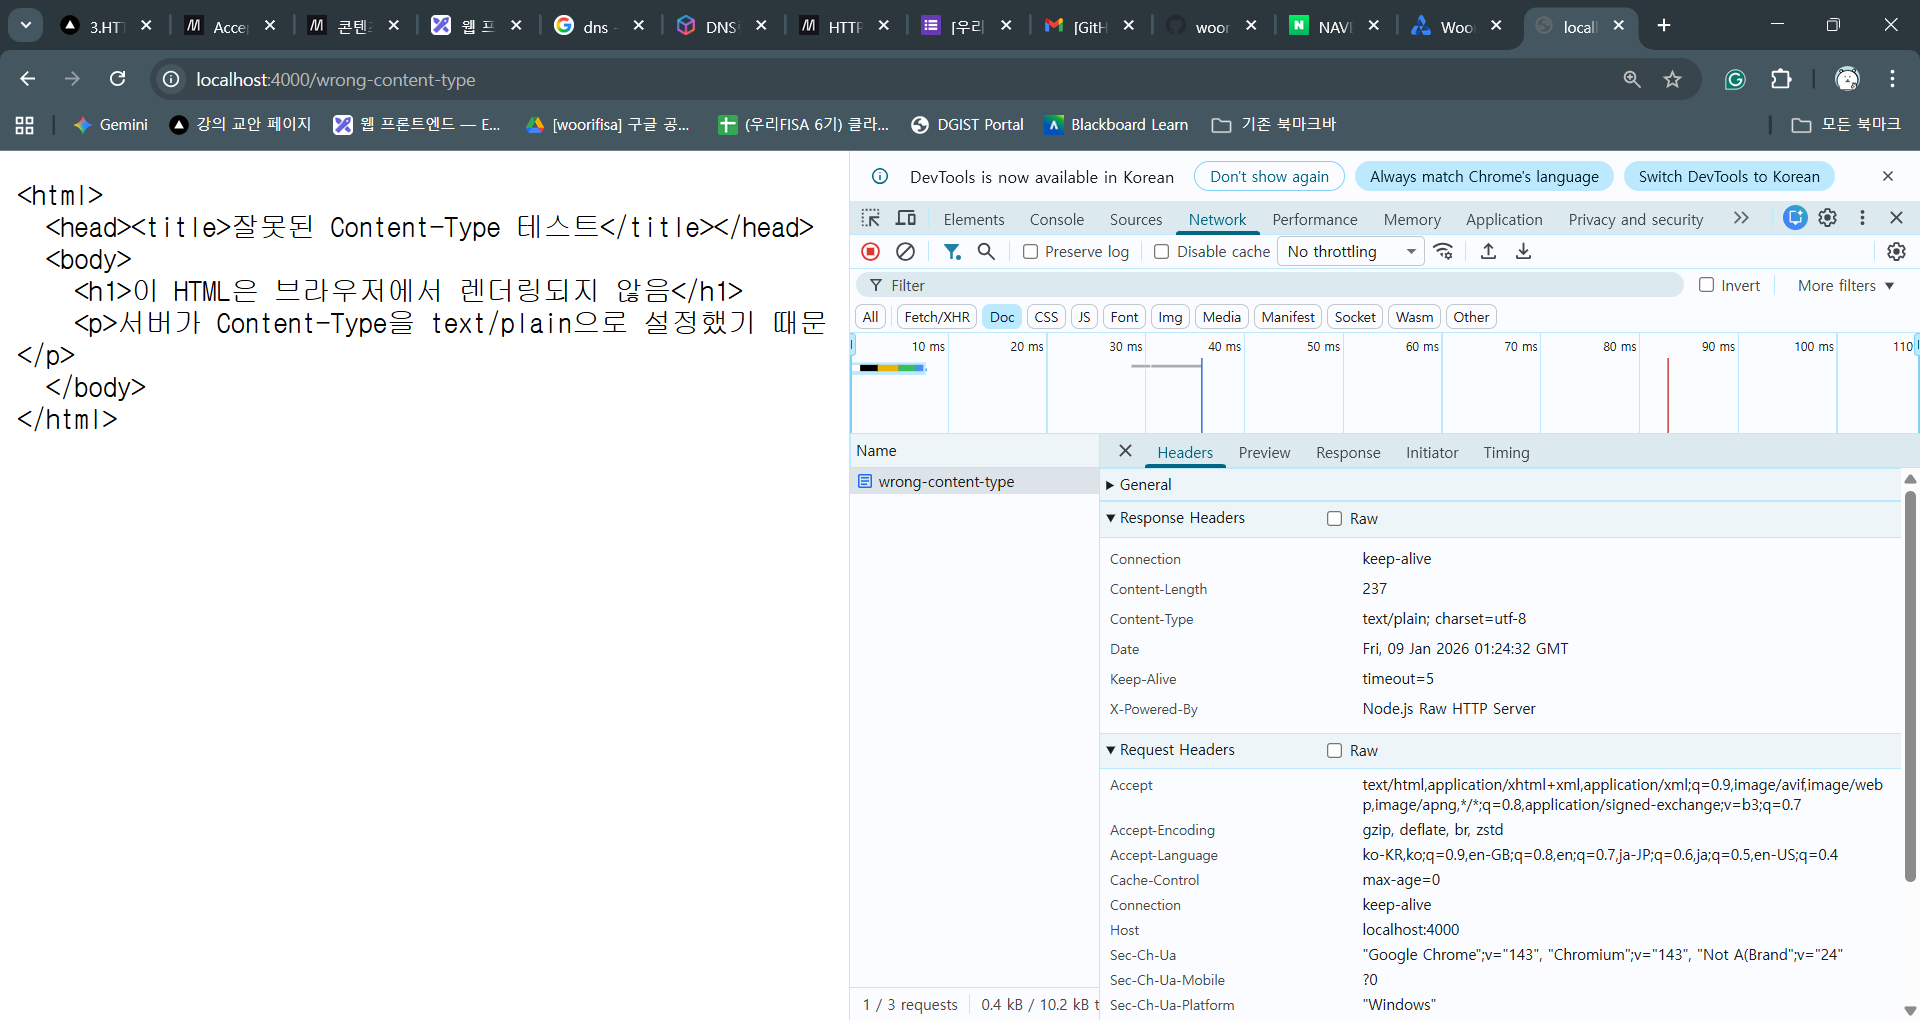Viewport: 1920px width, 1020px height.
Task: Open the Response tab of request
Action: [x=1348, y=452]
